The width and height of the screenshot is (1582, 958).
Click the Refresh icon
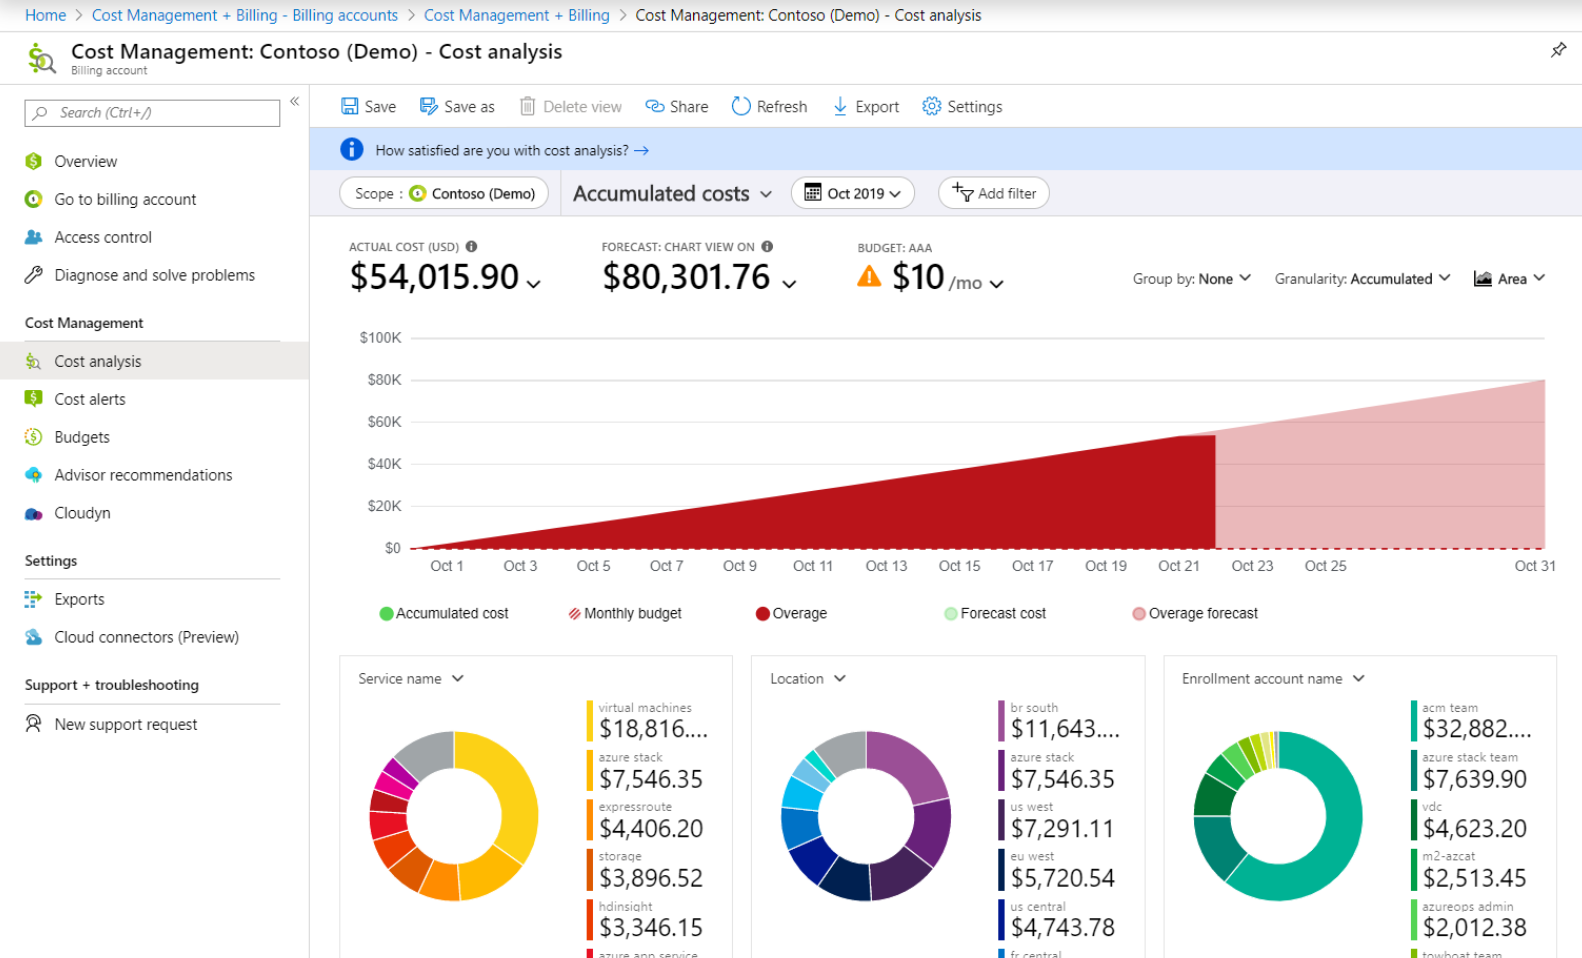coord(741,107)
